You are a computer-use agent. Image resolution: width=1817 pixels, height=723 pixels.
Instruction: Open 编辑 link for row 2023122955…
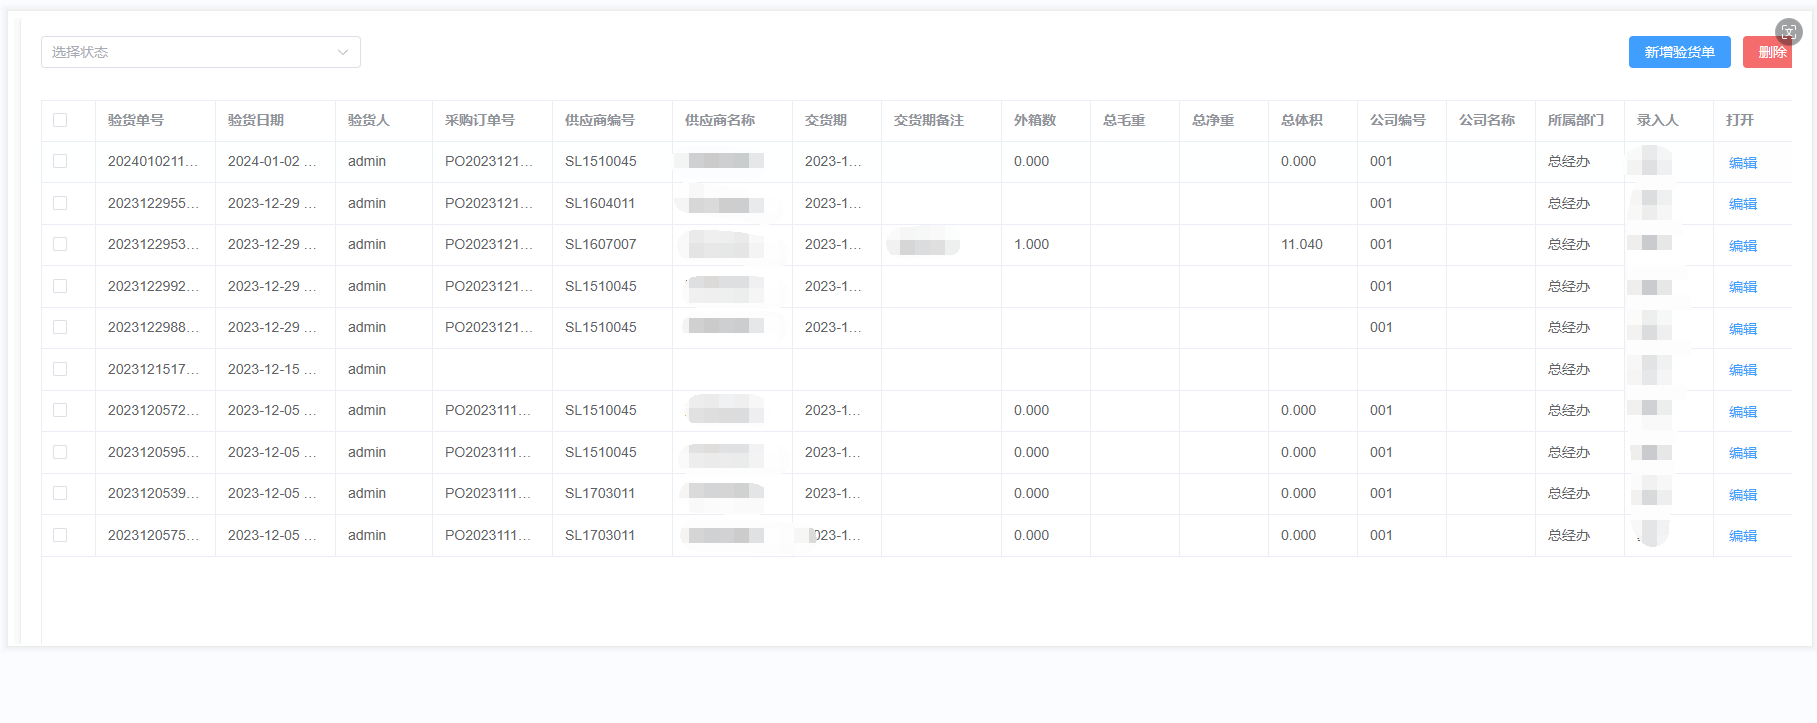coord(1743,204)
